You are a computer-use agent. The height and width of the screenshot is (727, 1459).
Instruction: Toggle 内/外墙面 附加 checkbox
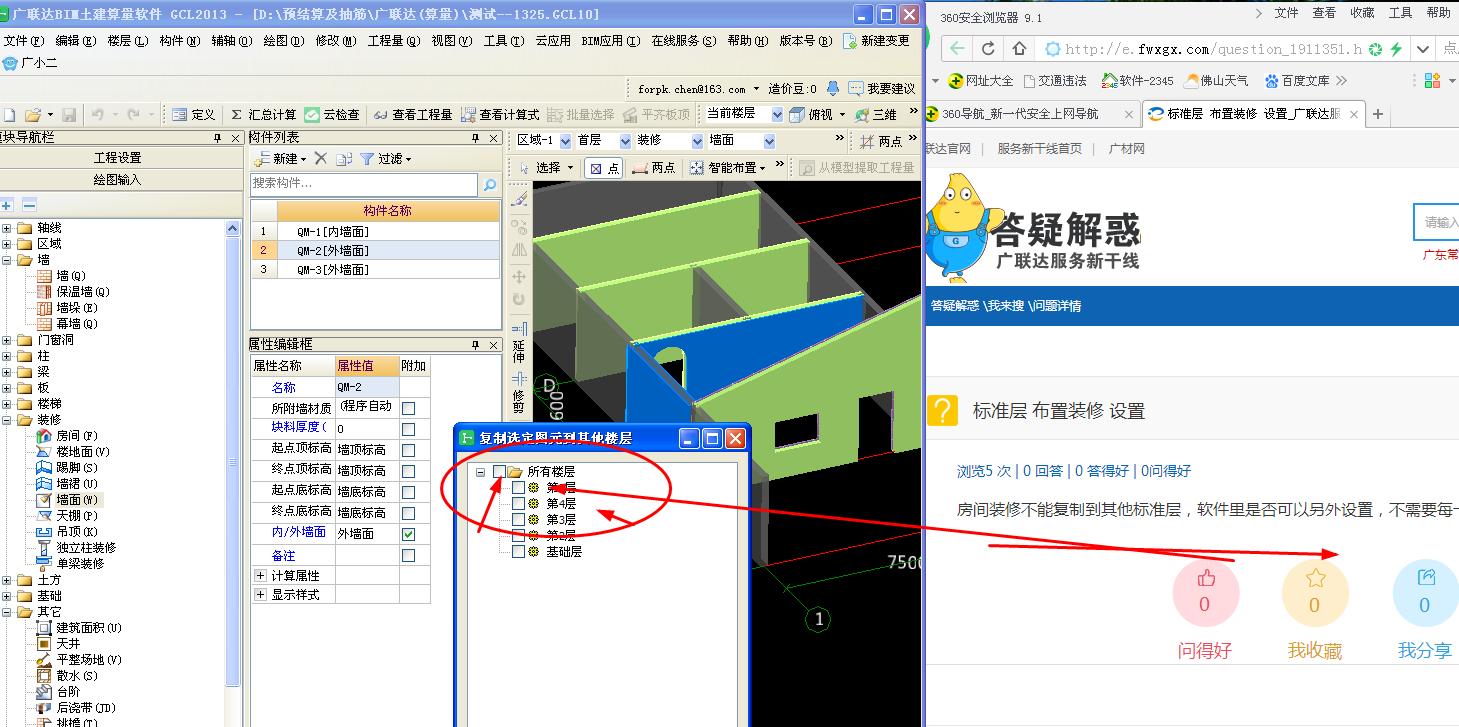[x=408, y=534]
